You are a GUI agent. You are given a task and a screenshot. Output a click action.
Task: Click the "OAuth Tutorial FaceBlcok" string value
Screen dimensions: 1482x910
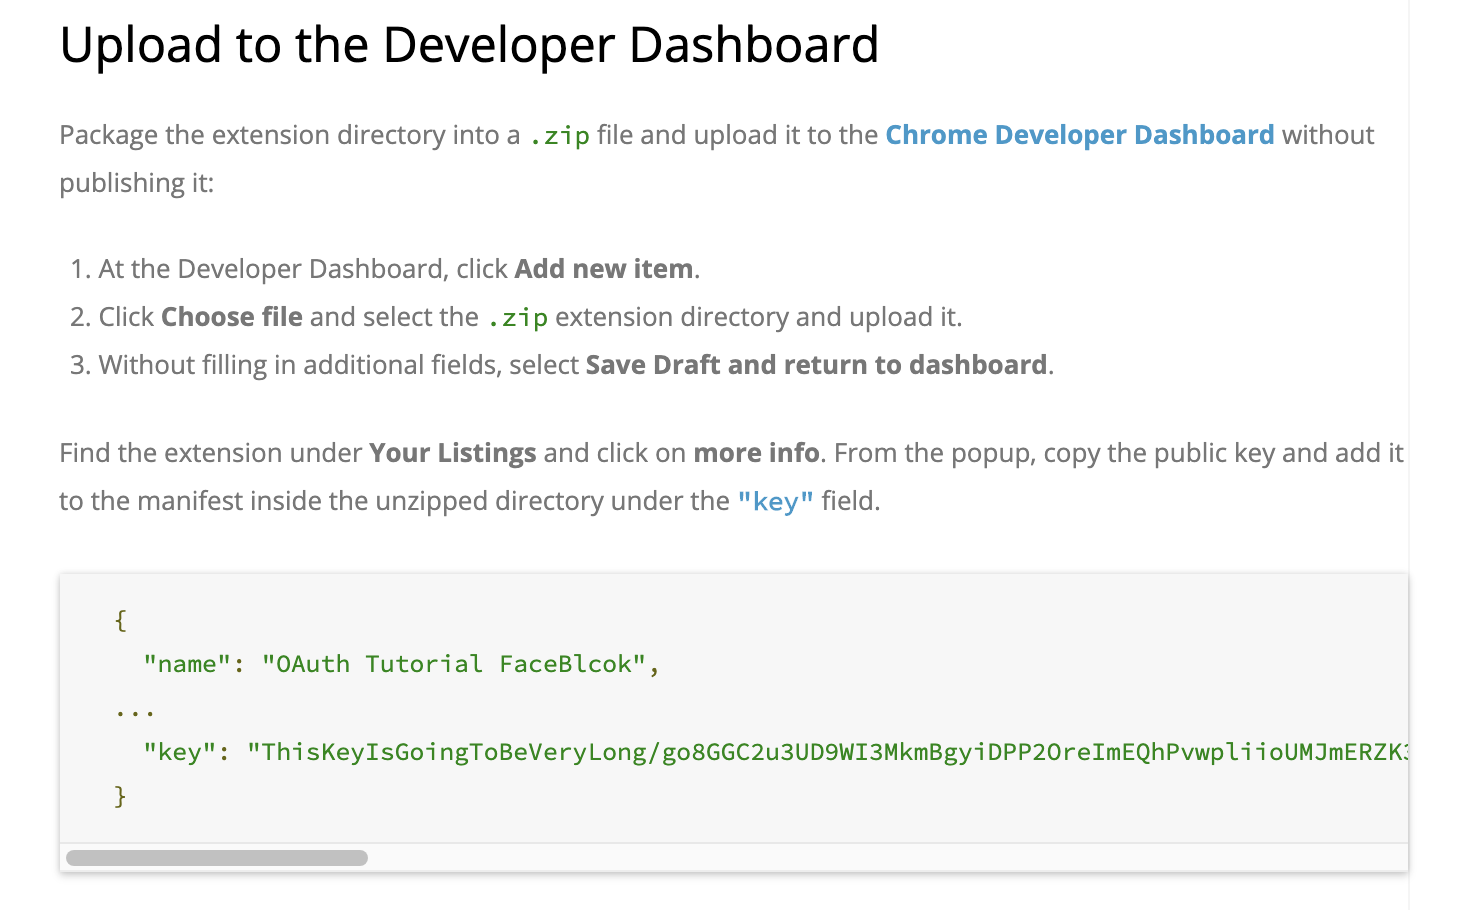pos(454,665)
